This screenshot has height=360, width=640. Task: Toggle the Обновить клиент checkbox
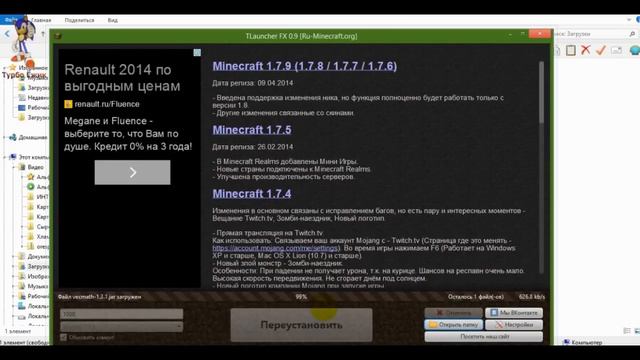[64, 338]
